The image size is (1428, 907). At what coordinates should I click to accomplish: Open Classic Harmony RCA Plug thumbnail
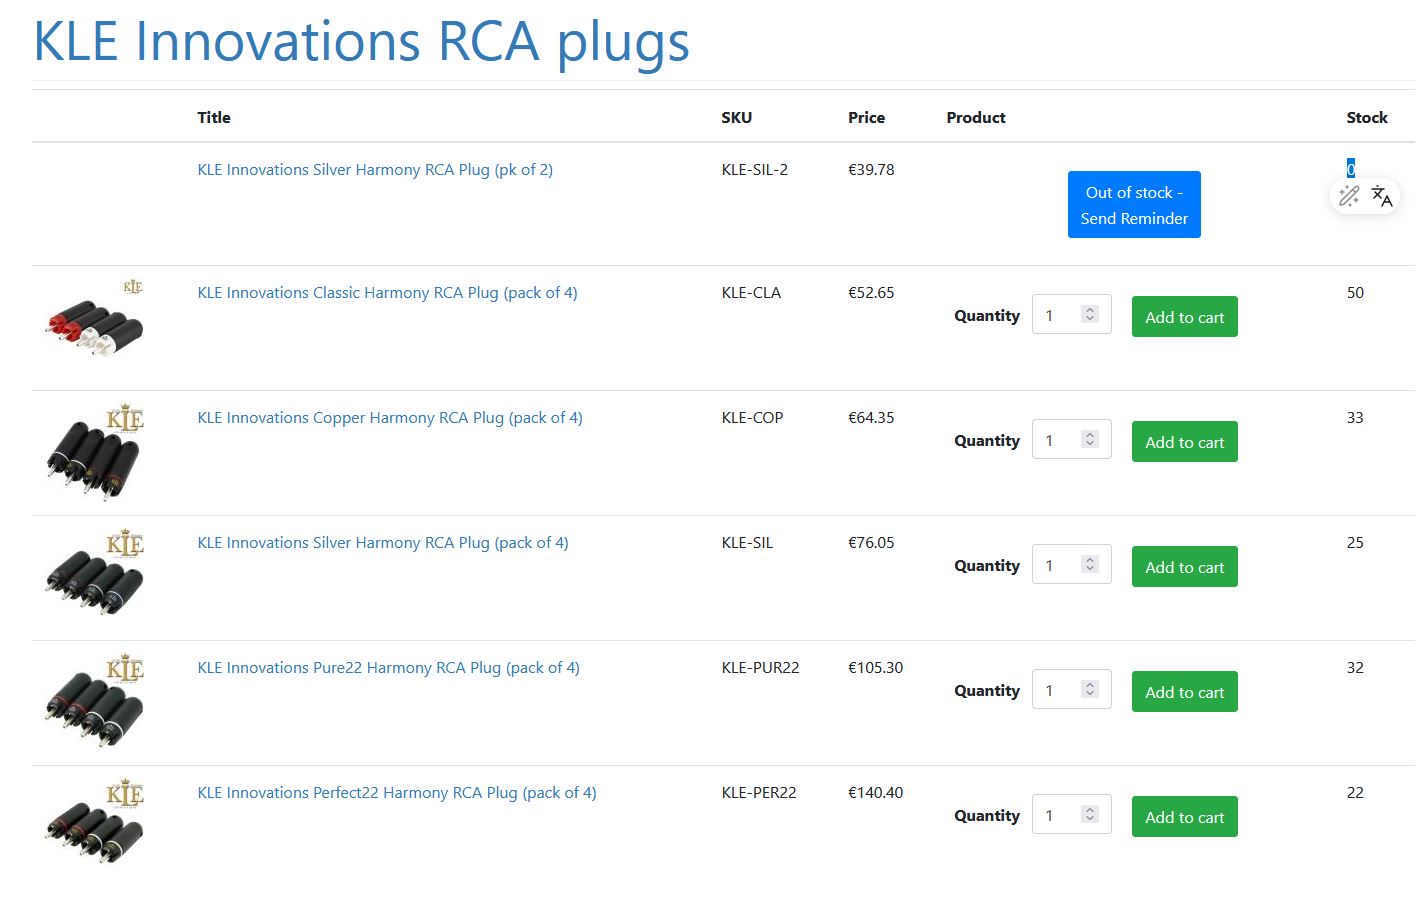coord(95,318)
